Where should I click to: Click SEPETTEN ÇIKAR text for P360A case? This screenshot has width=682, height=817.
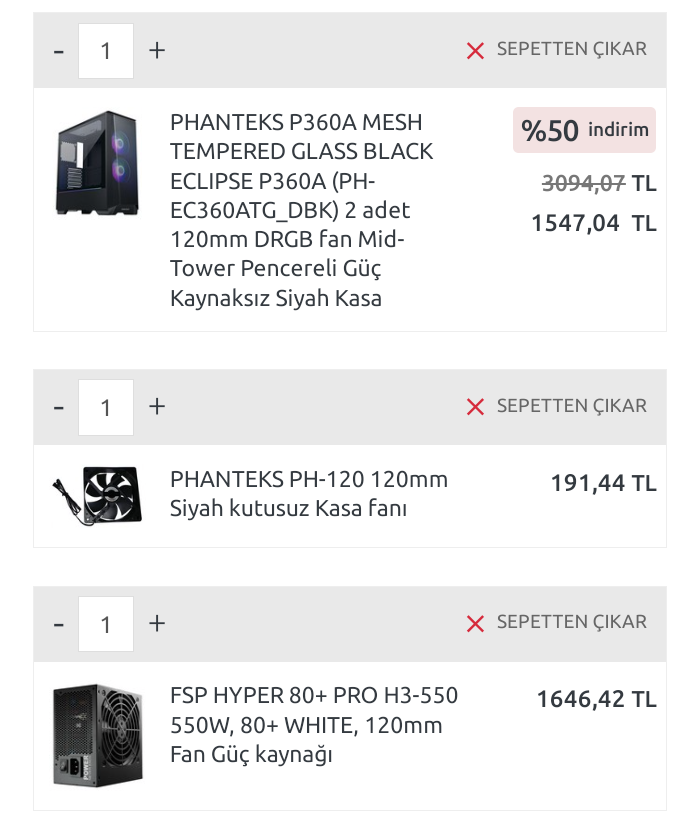571,49
